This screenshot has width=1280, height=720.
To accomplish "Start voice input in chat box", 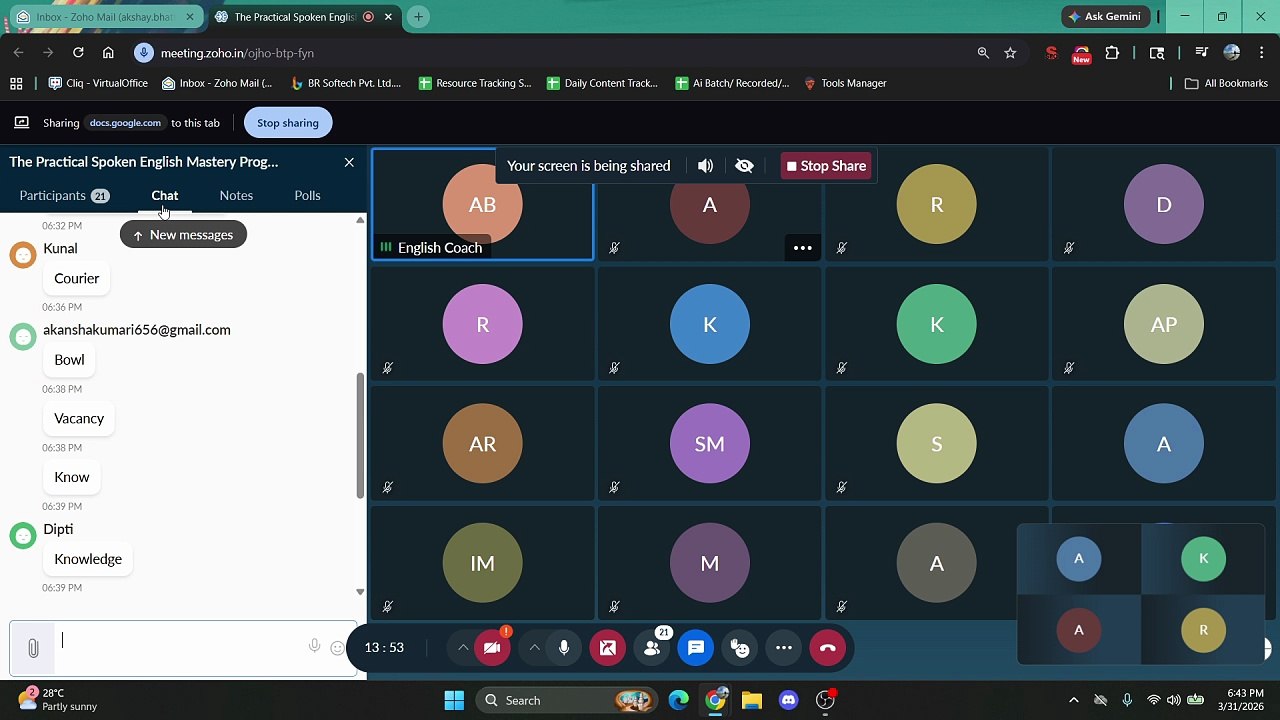I will click(x=314, y=647).
